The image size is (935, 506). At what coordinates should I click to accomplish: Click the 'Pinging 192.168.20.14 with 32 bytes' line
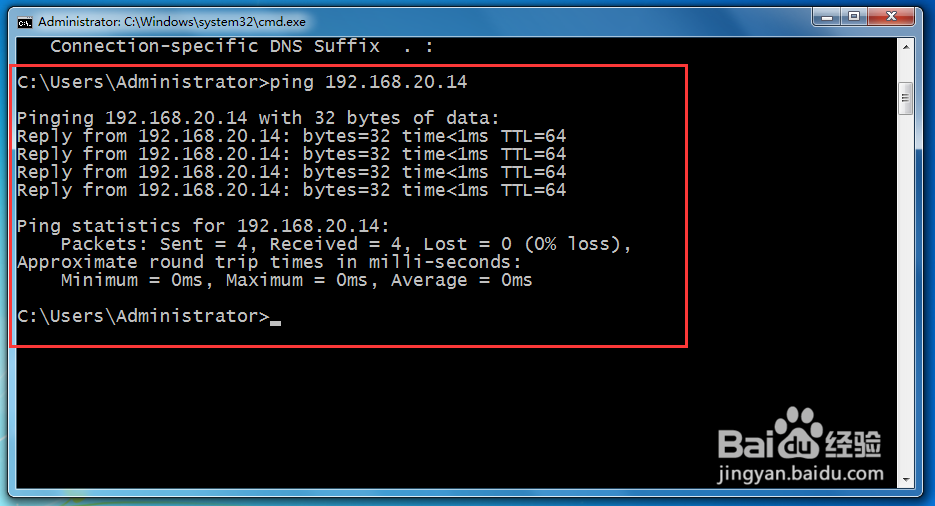[258, 118]
